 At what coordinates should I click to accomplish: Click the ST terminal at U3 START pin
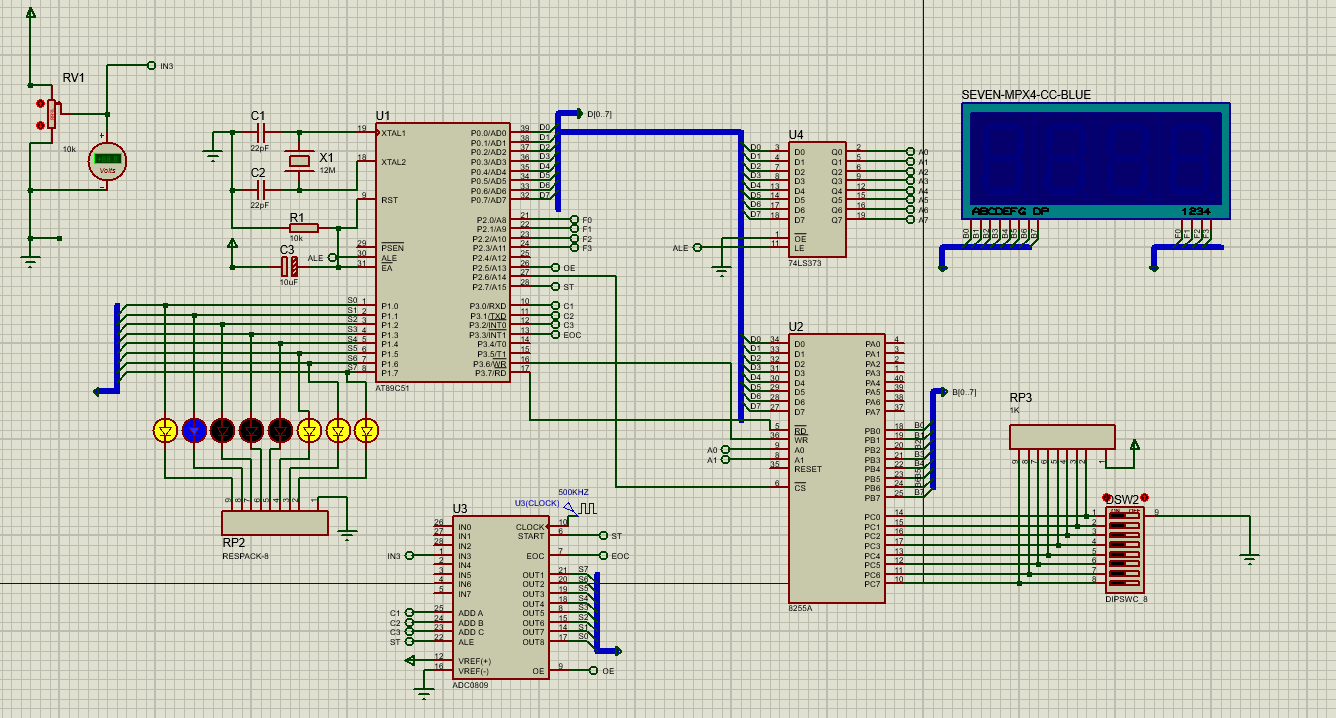click(603, 536)
